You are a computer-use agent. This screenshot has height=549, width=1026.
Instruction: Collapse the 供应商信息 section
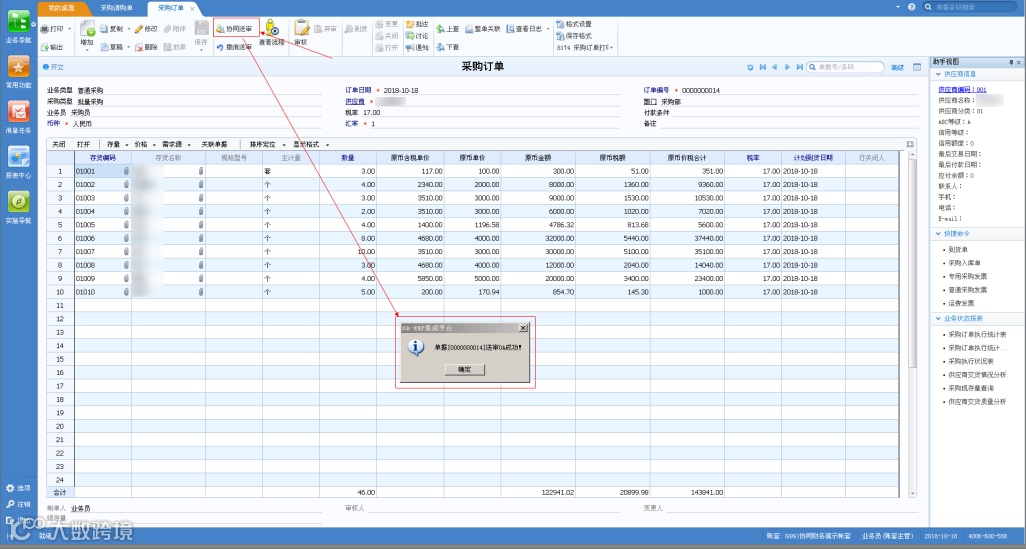tap(938, 75)
